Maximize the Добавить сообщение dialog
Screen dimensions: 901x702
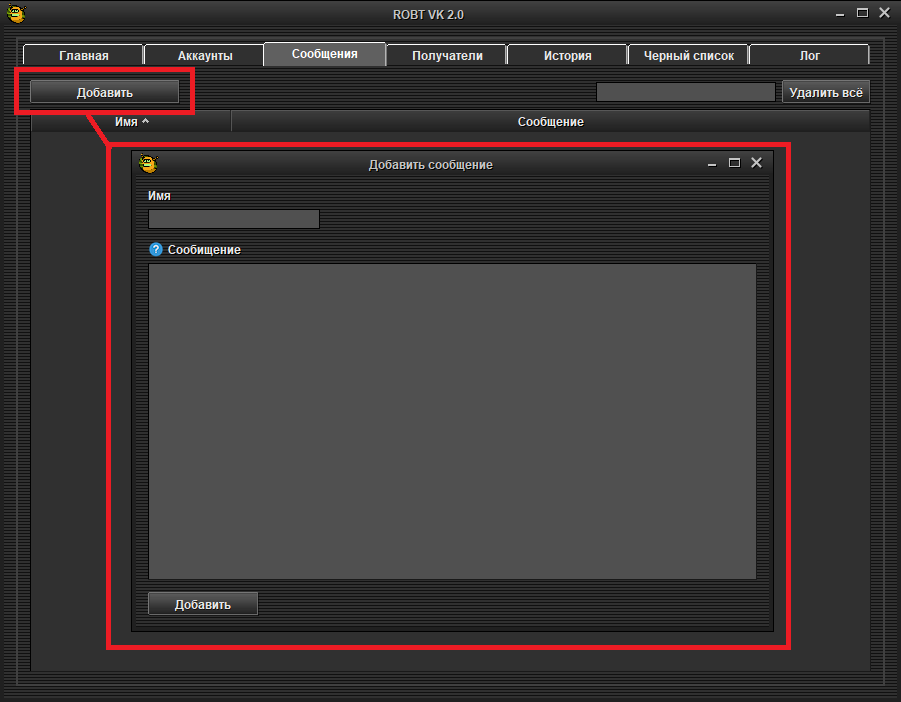(x=734, y=163)
